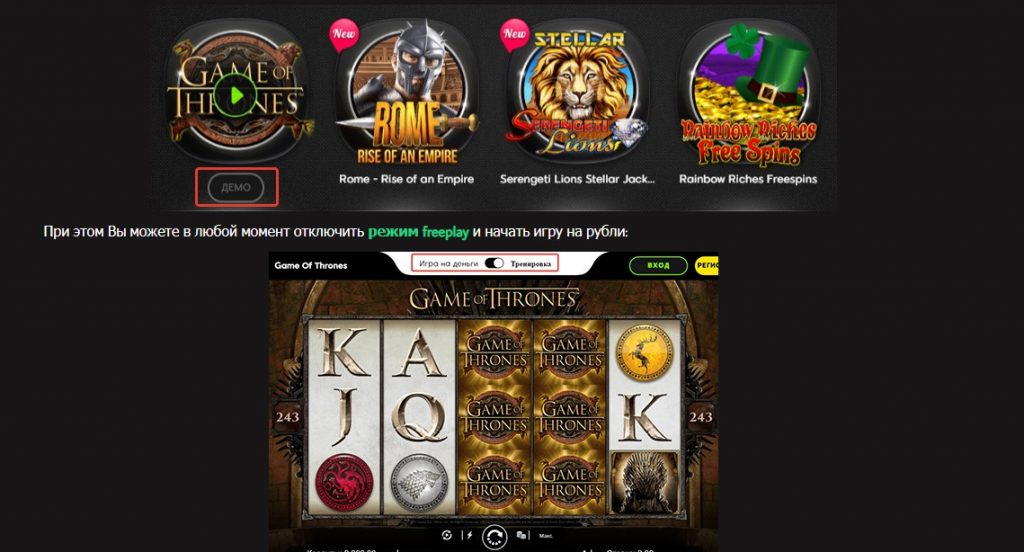Open Serengeti Lions Stellar Jackpot icon
1024x552 pixels.
click(x=577, y=91)
